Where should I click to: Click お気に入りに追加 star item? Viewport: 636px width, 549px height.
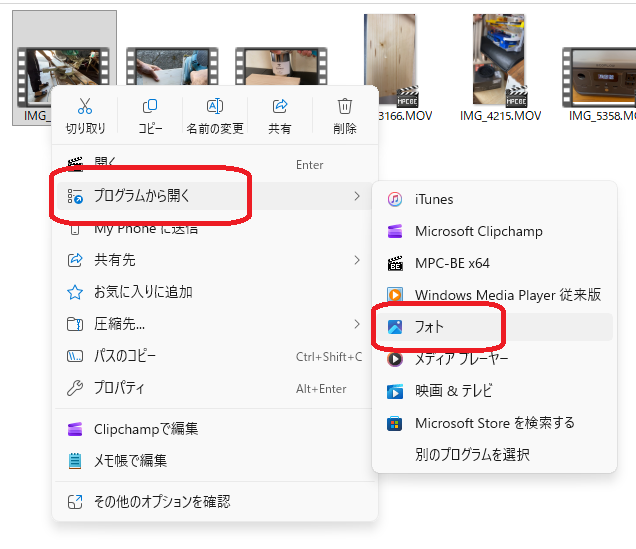click(215, 292)
